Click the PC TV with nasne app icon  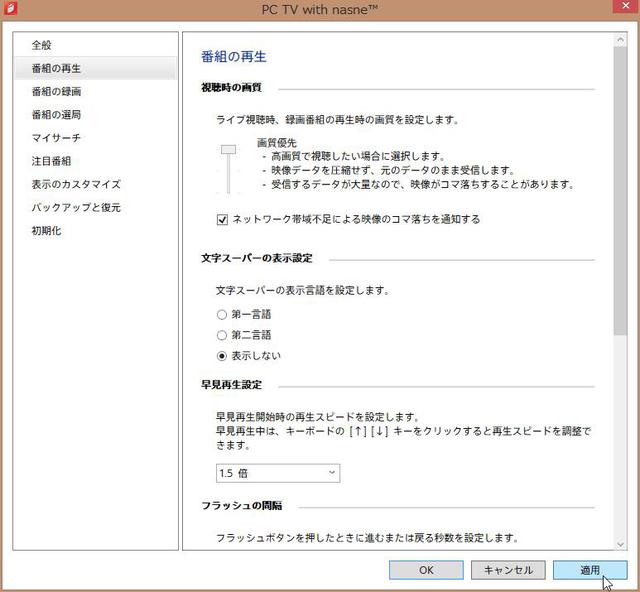[x=10, y=8]
